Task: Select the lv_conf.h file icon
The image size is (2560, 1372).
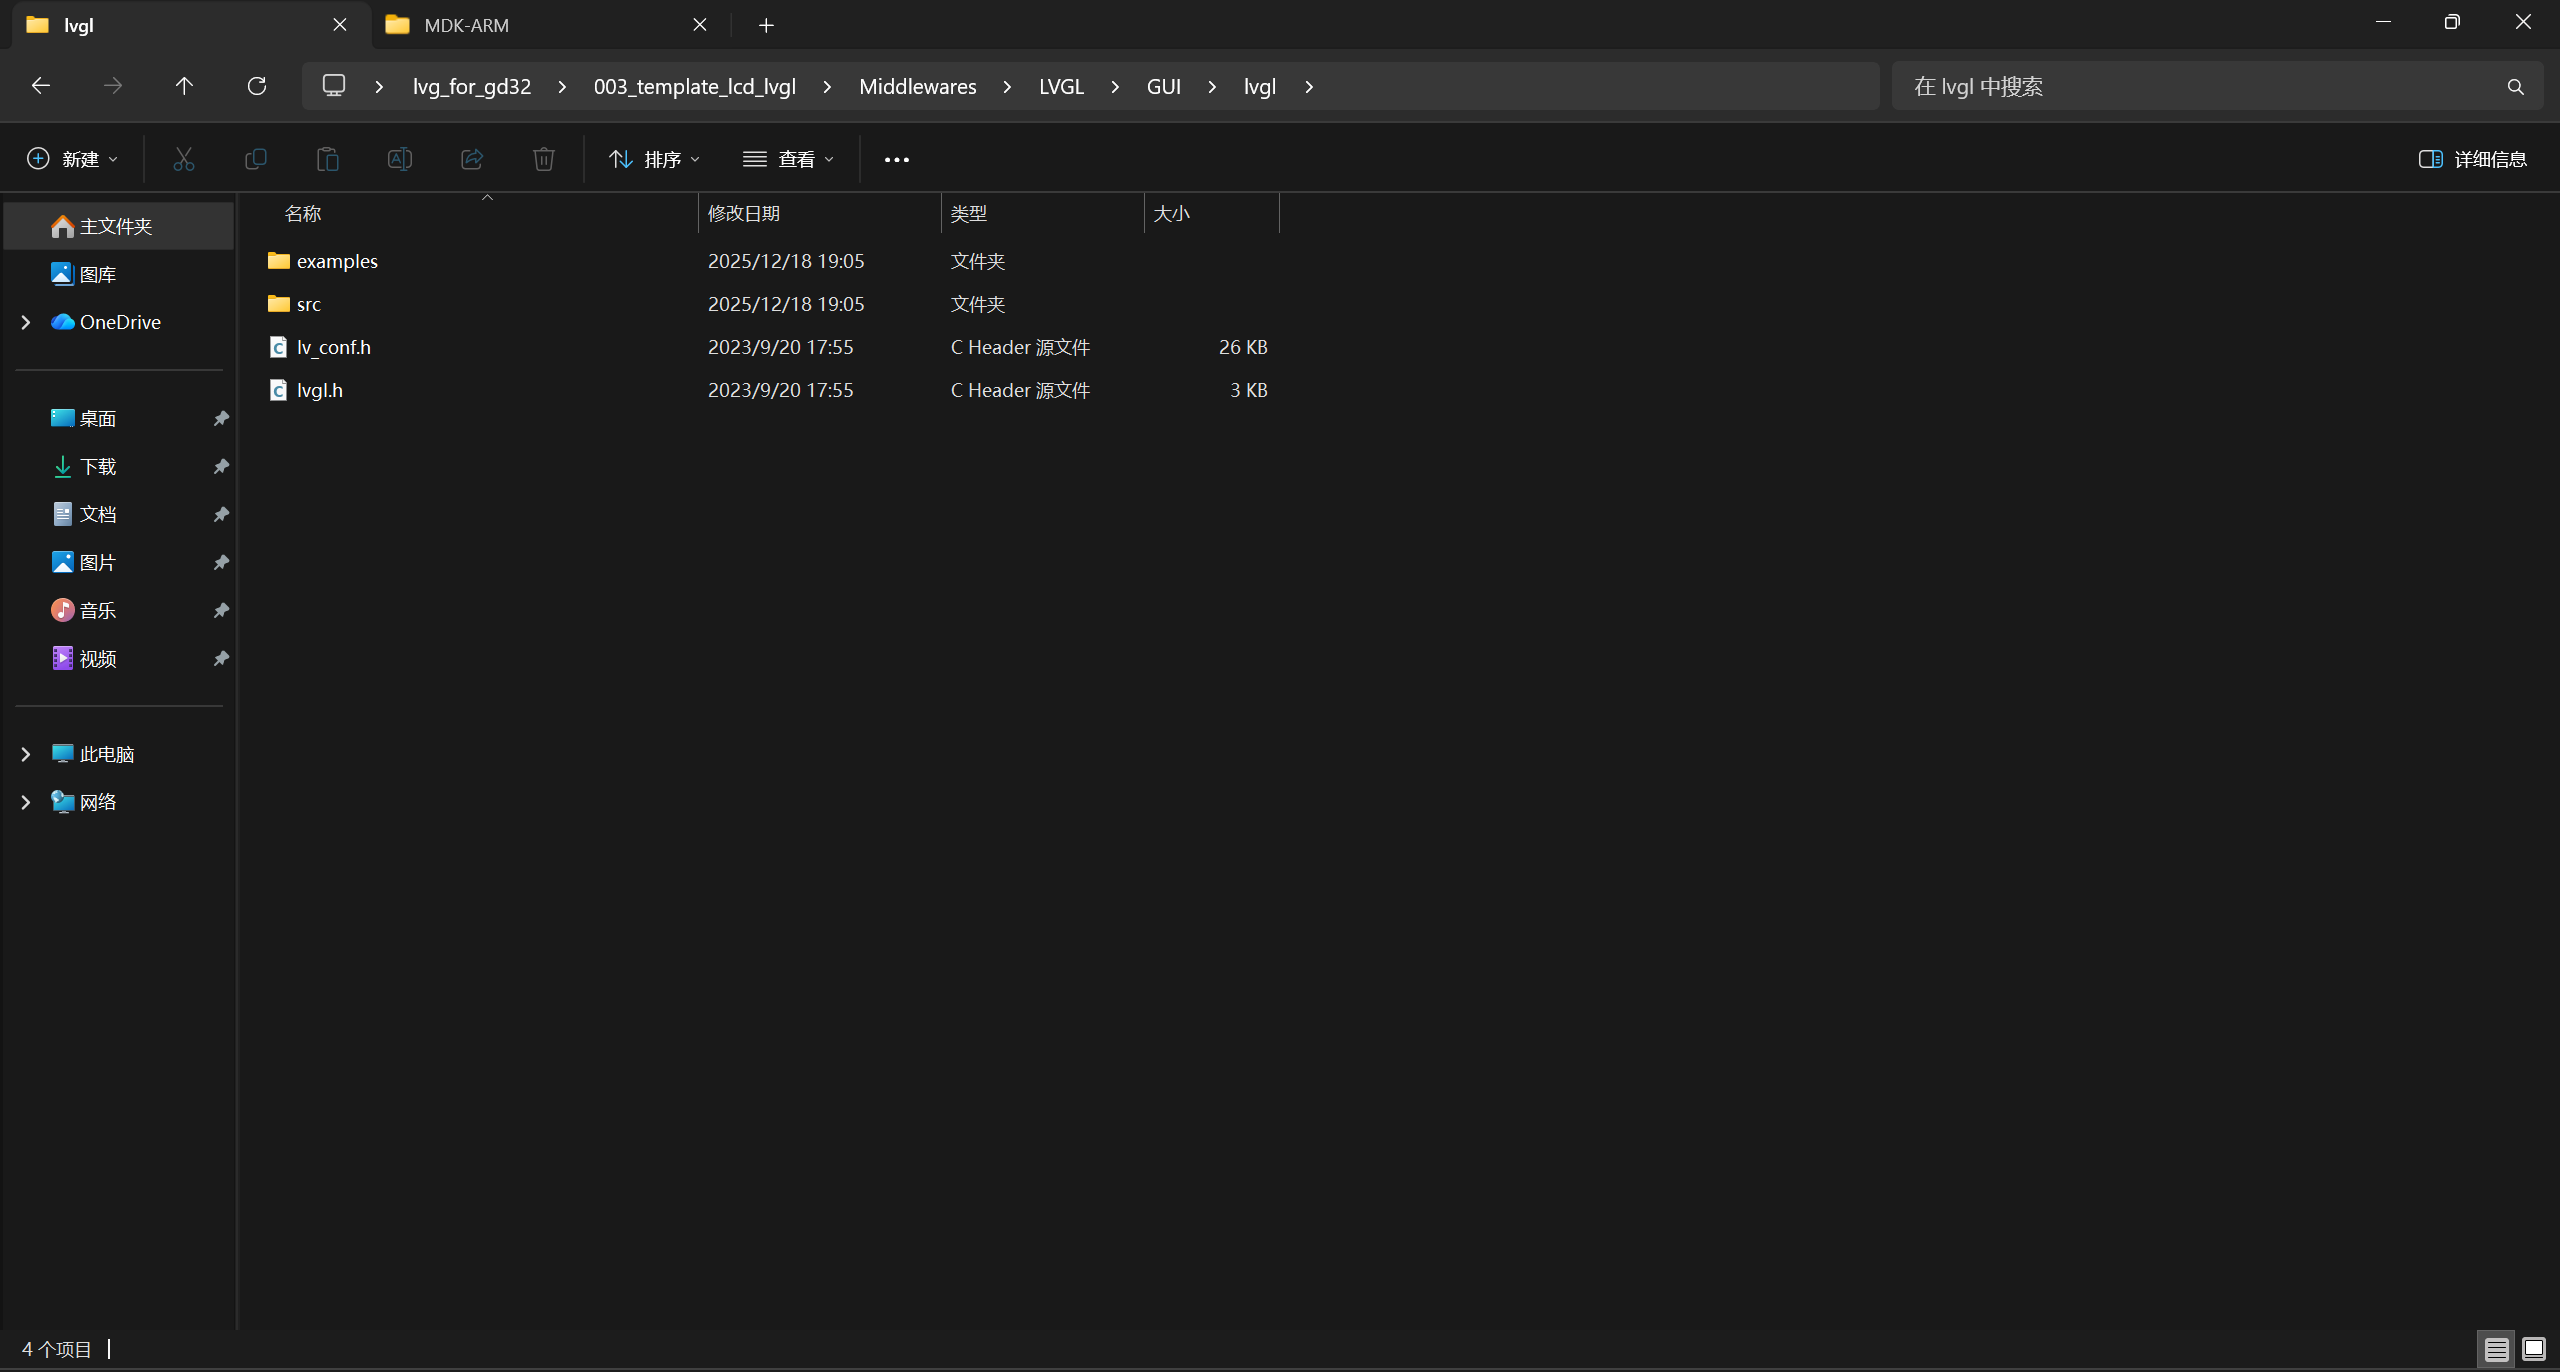Action: pos(279,347)
